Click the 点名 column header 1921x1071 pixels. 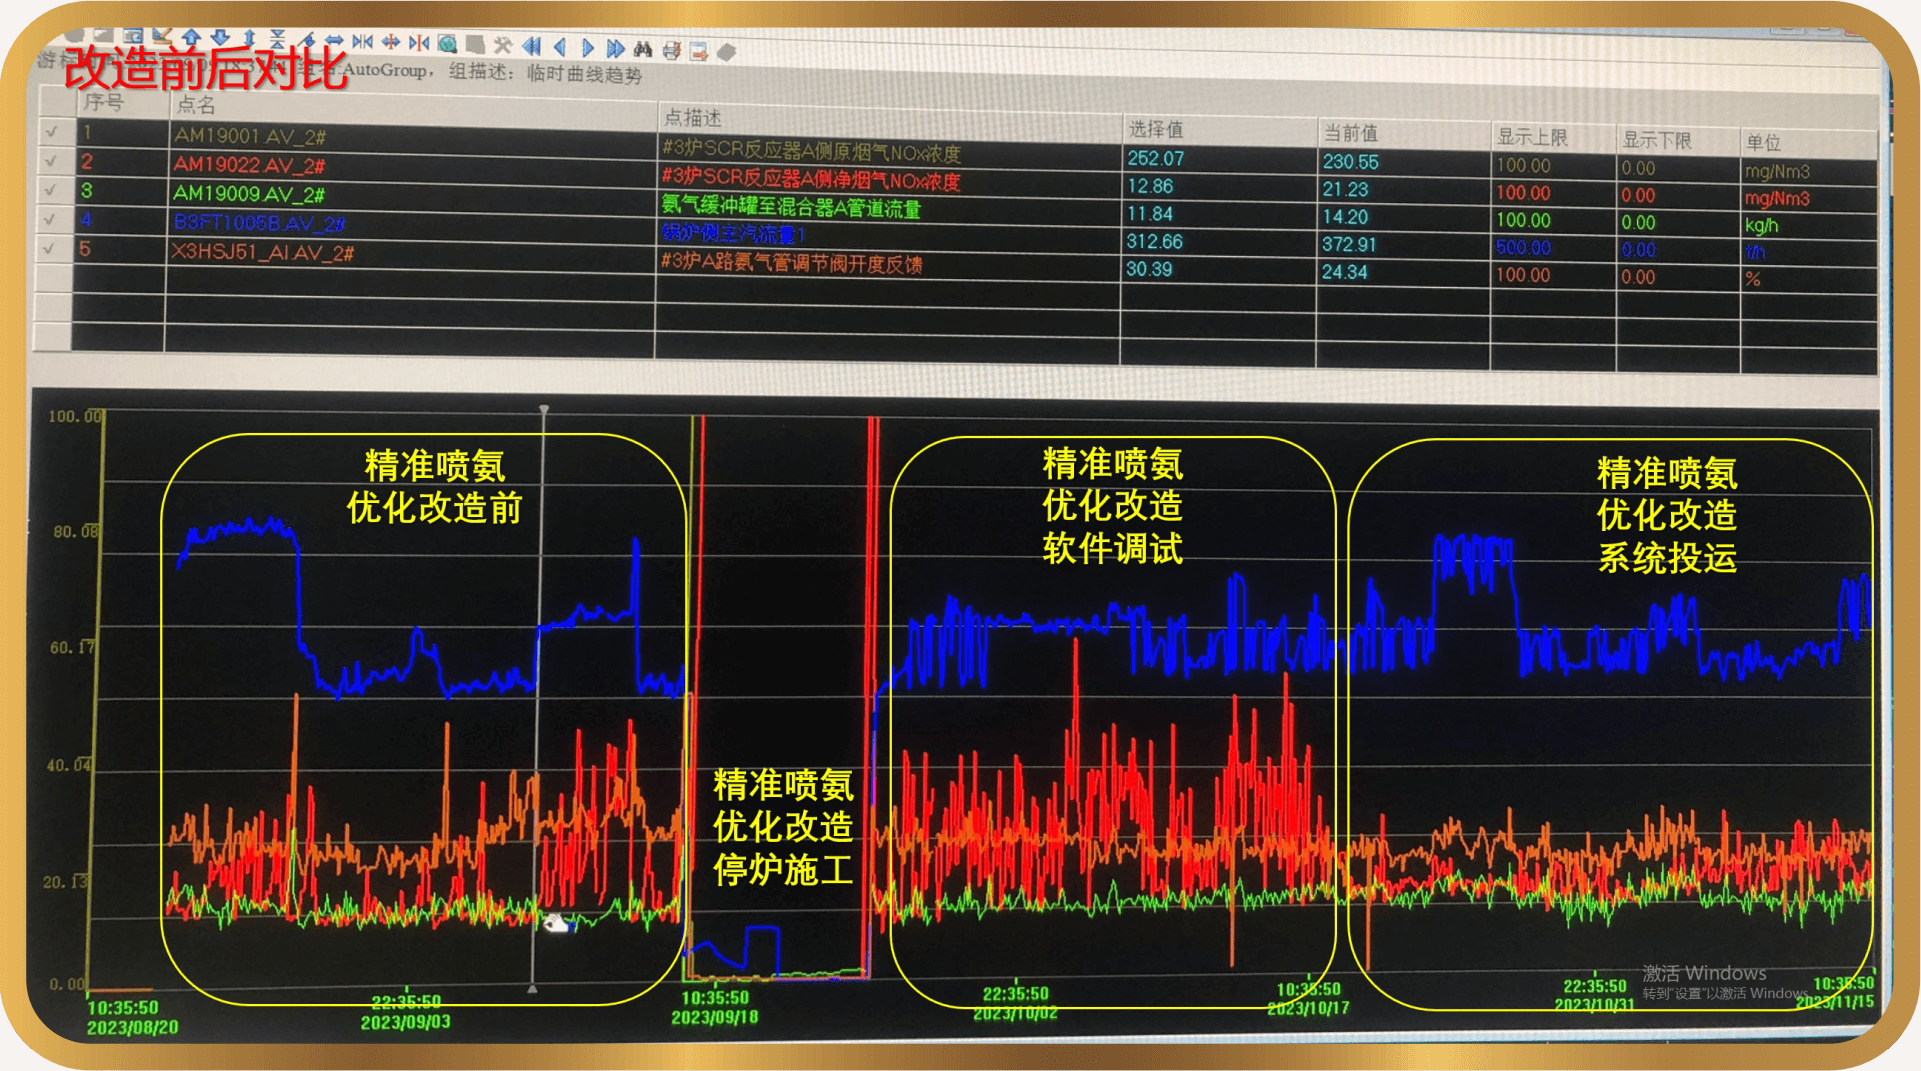pos(196,105)
